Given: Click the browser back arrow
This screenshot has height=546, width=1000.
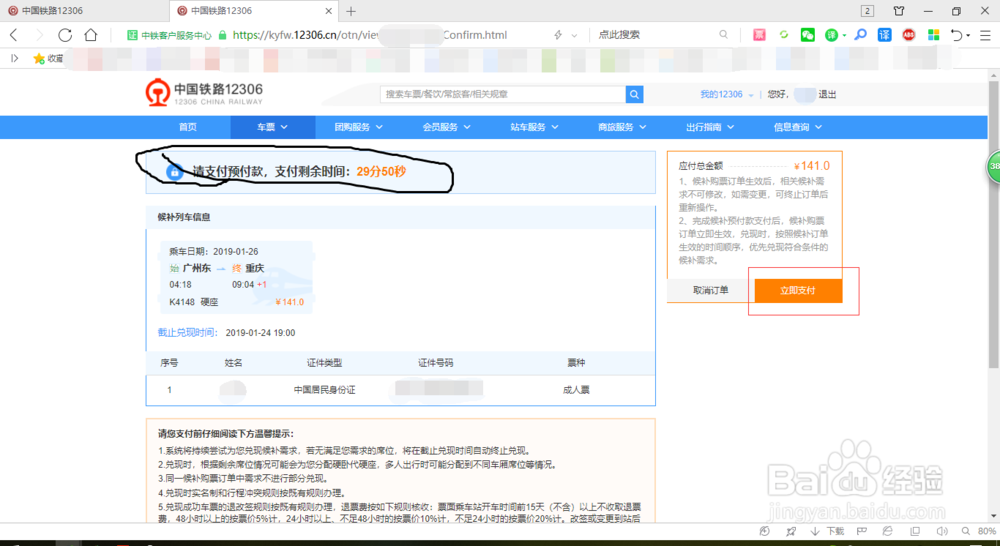Looking at the screenshot, I should [13, 35].
